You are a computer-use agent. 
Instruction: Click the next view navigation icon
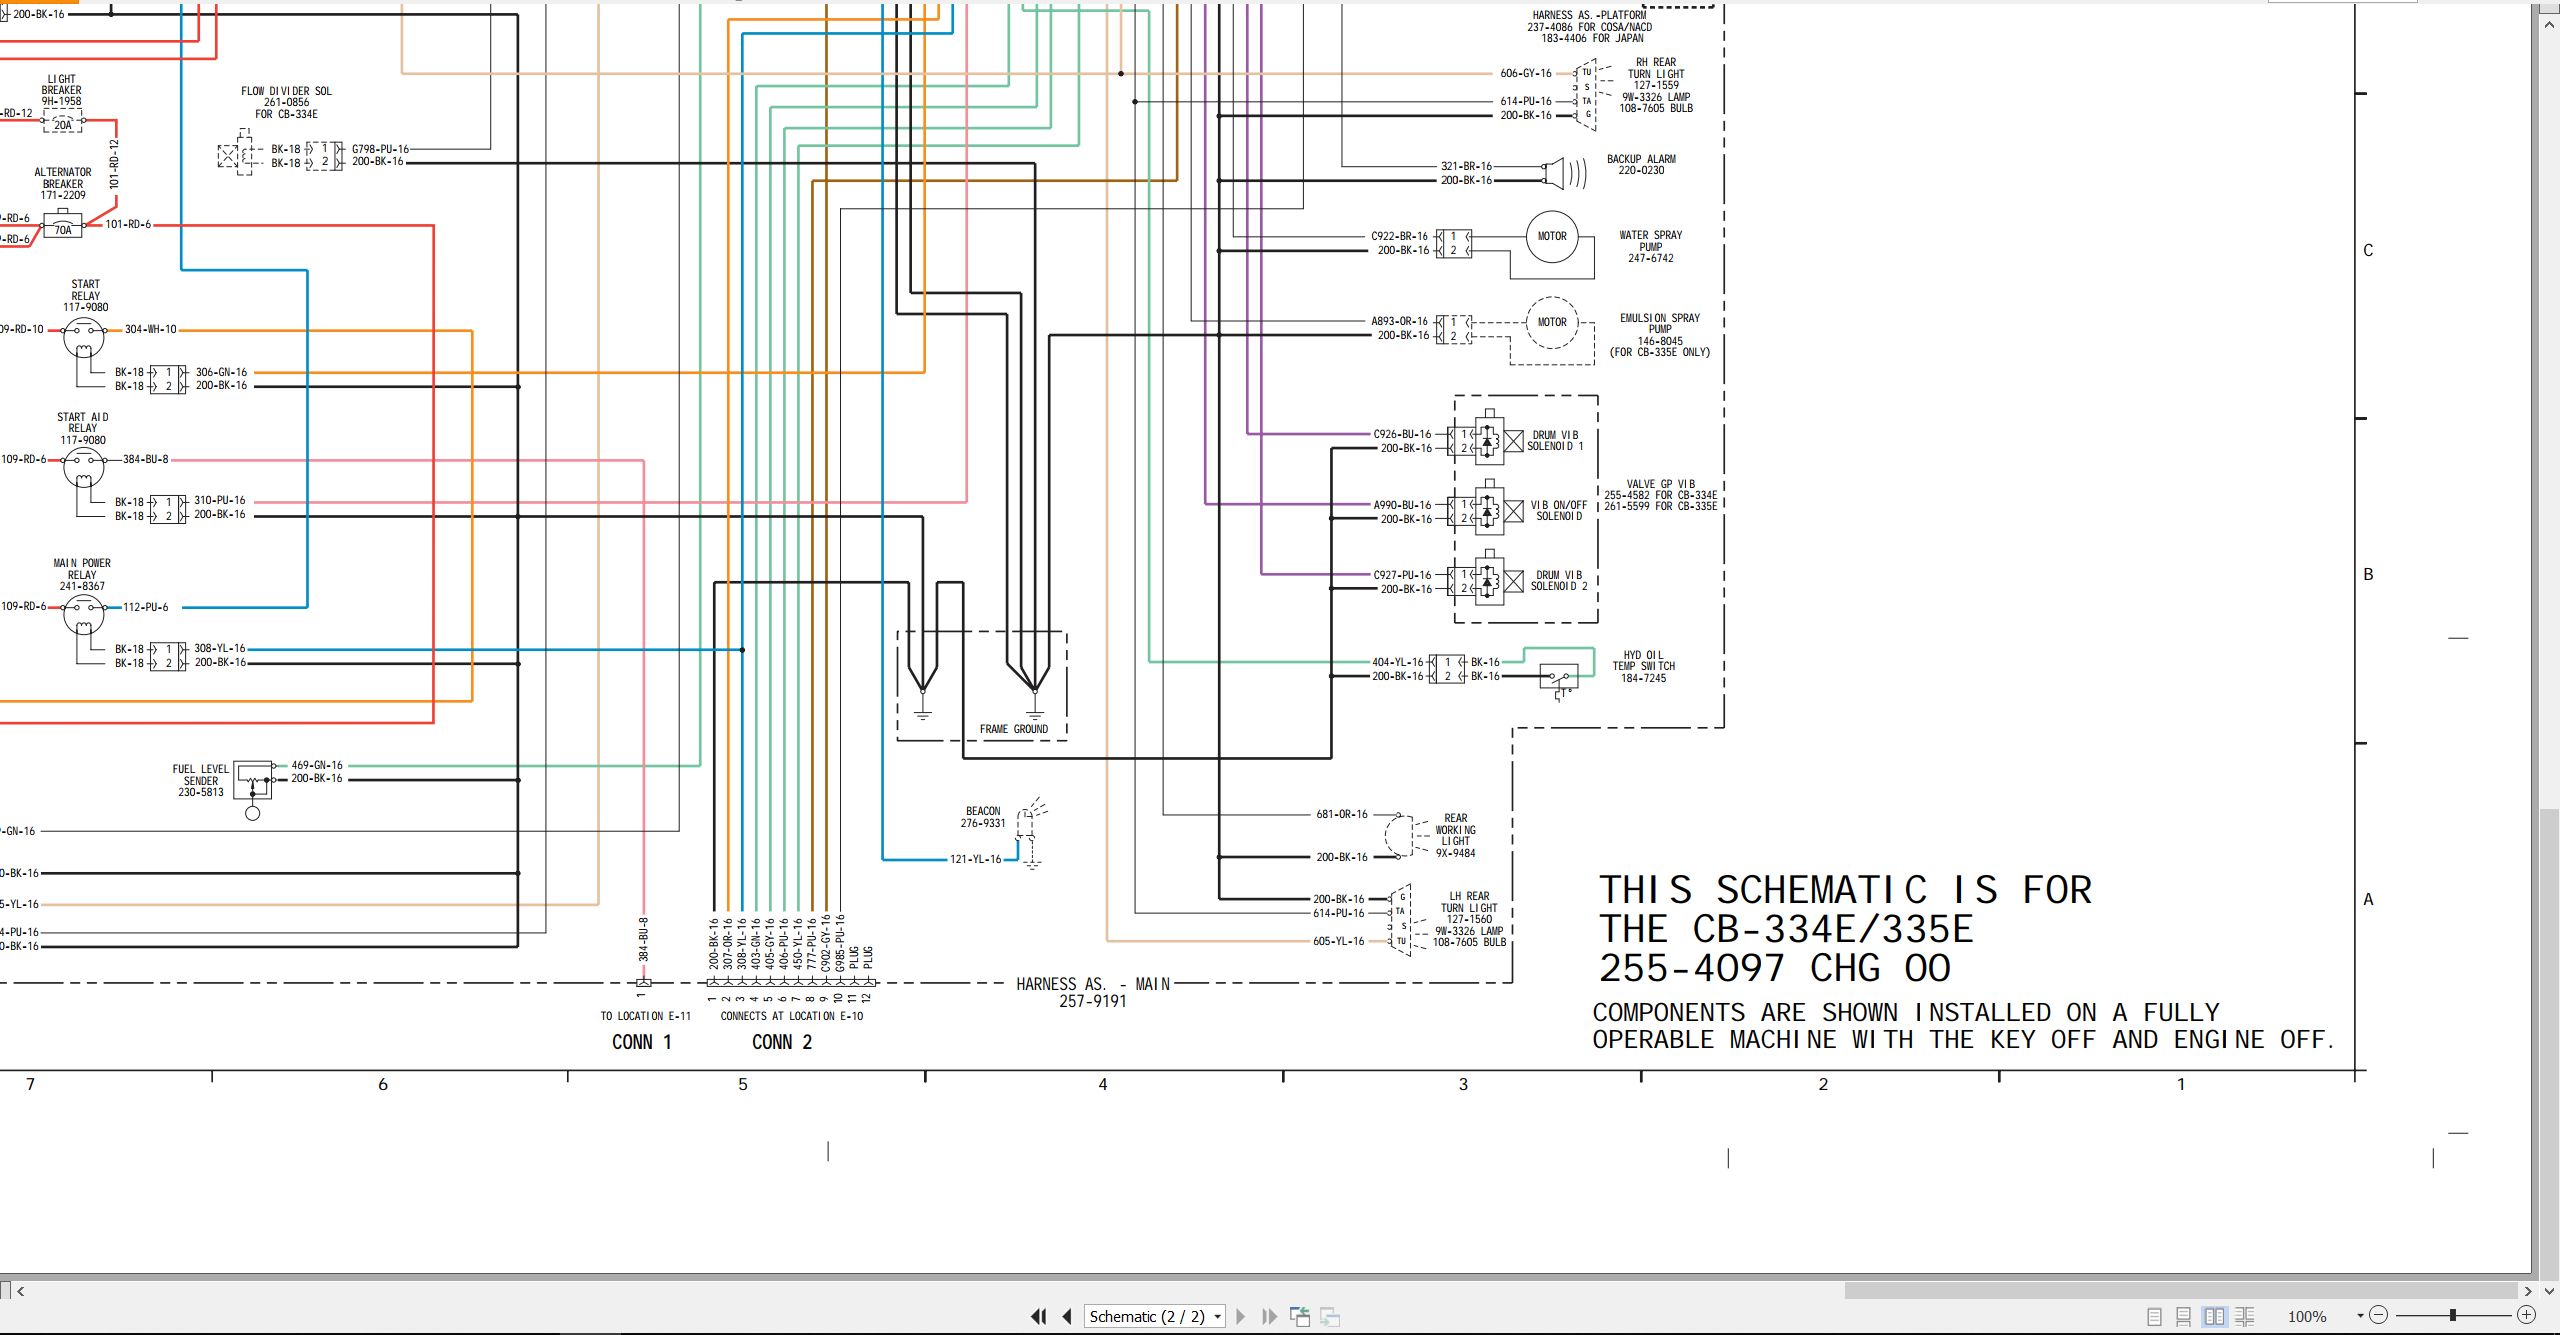[1330, 1316]
